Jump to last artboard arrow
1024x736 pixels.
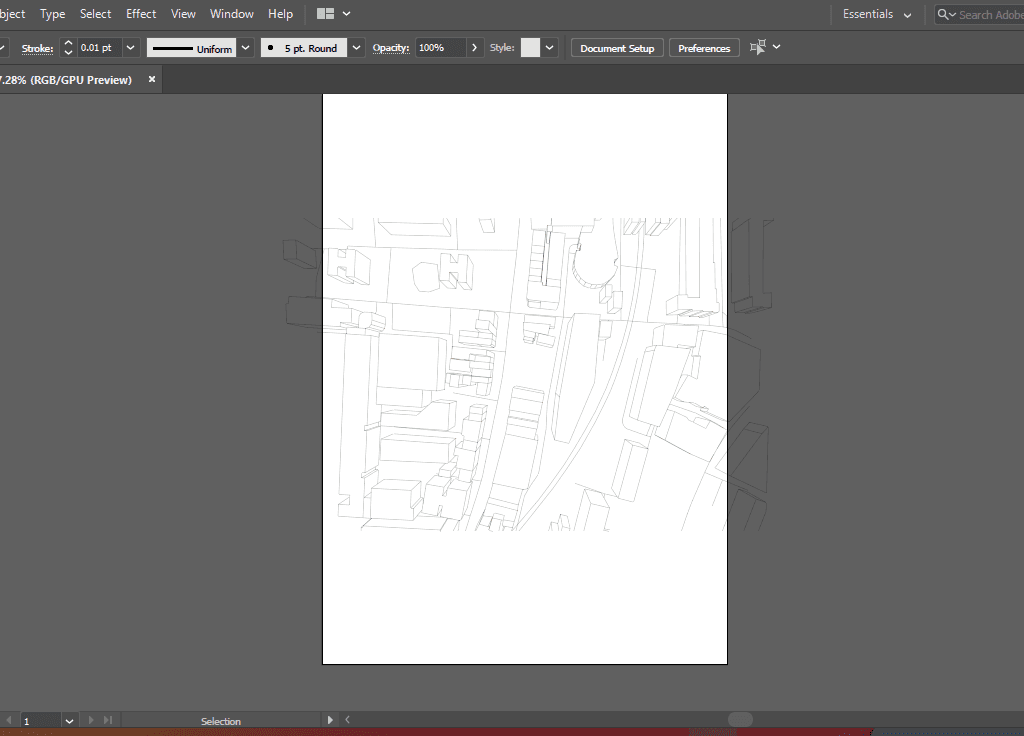click(x=108, y=720)
